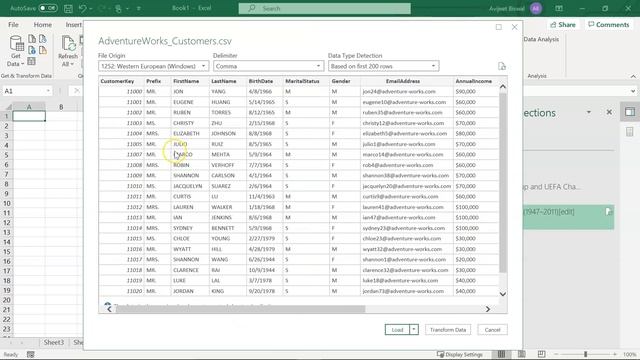Click the preview file icon in the import dialog

[x=502, y=66]
